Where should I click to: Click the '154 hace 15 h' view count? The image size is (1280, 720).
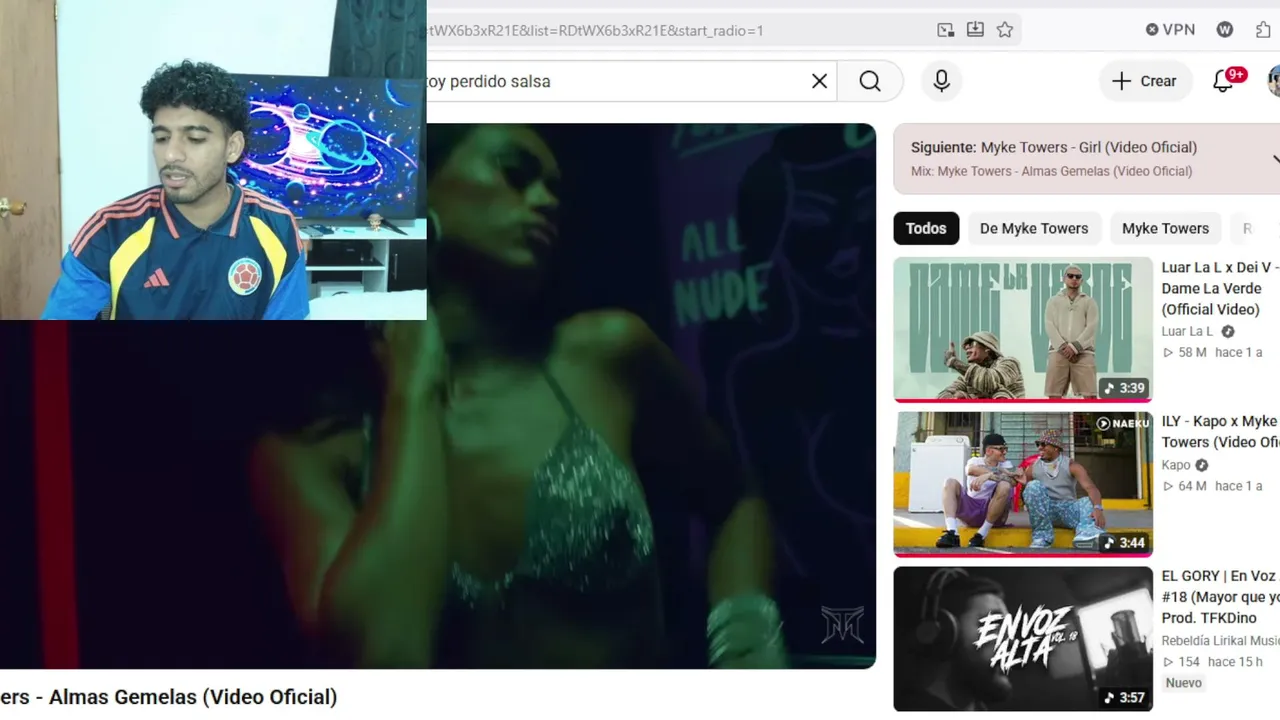click(x=1212, y=662)
